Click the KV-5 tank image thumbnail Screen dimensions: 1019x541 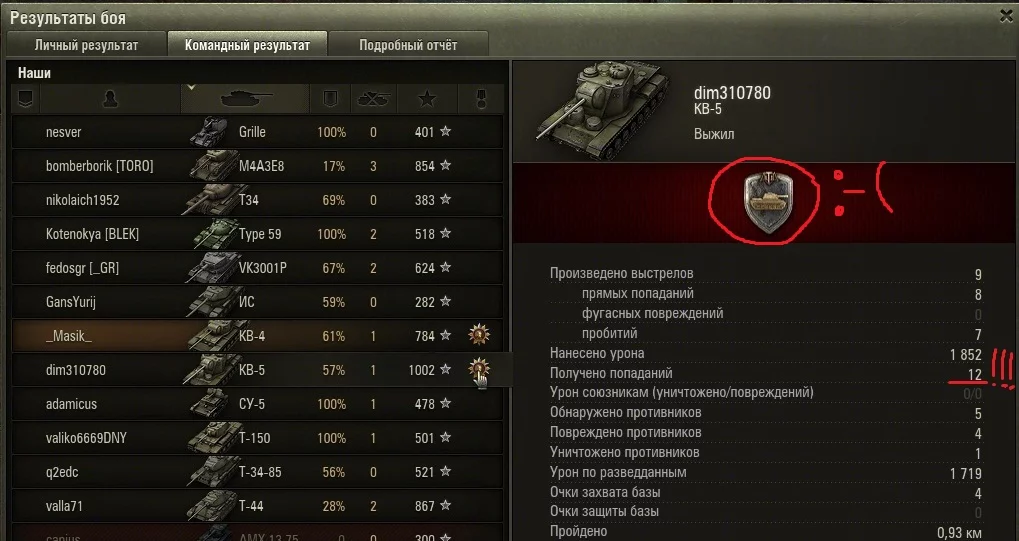coord(602,109)
